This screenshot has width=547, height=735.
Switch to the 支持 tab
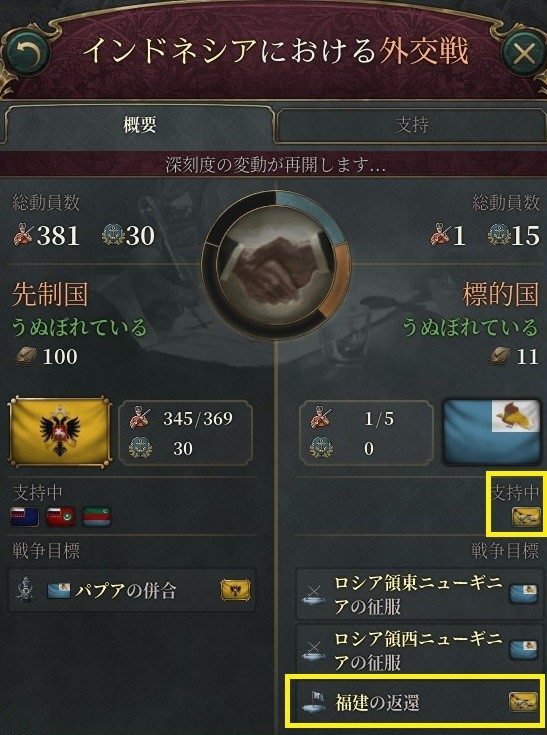(411, 125)
